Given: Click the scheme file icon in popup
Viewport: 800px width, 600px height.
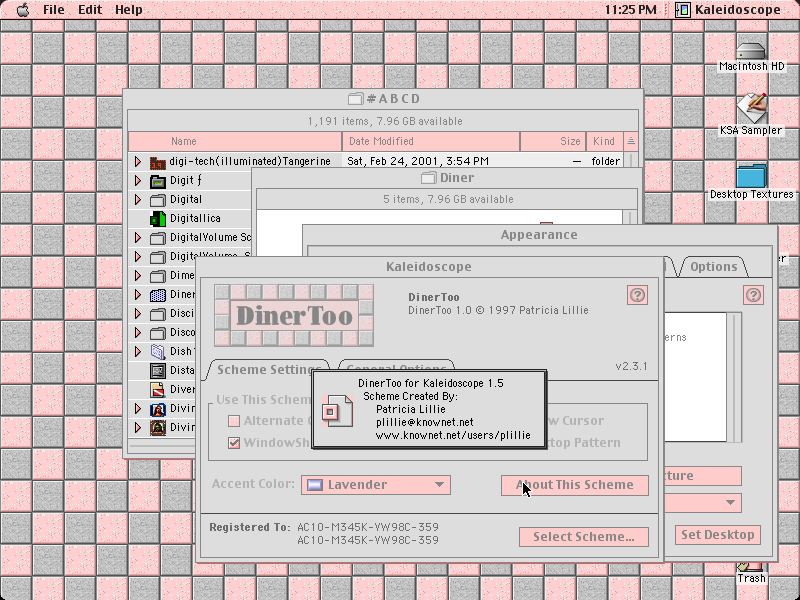Looking at the screenshot, I should (337, 411).
